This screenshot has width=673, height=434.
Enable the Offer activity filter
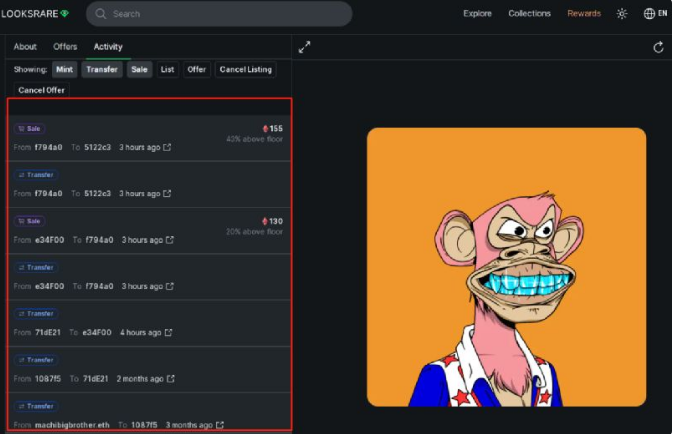(x=197, y=70)
